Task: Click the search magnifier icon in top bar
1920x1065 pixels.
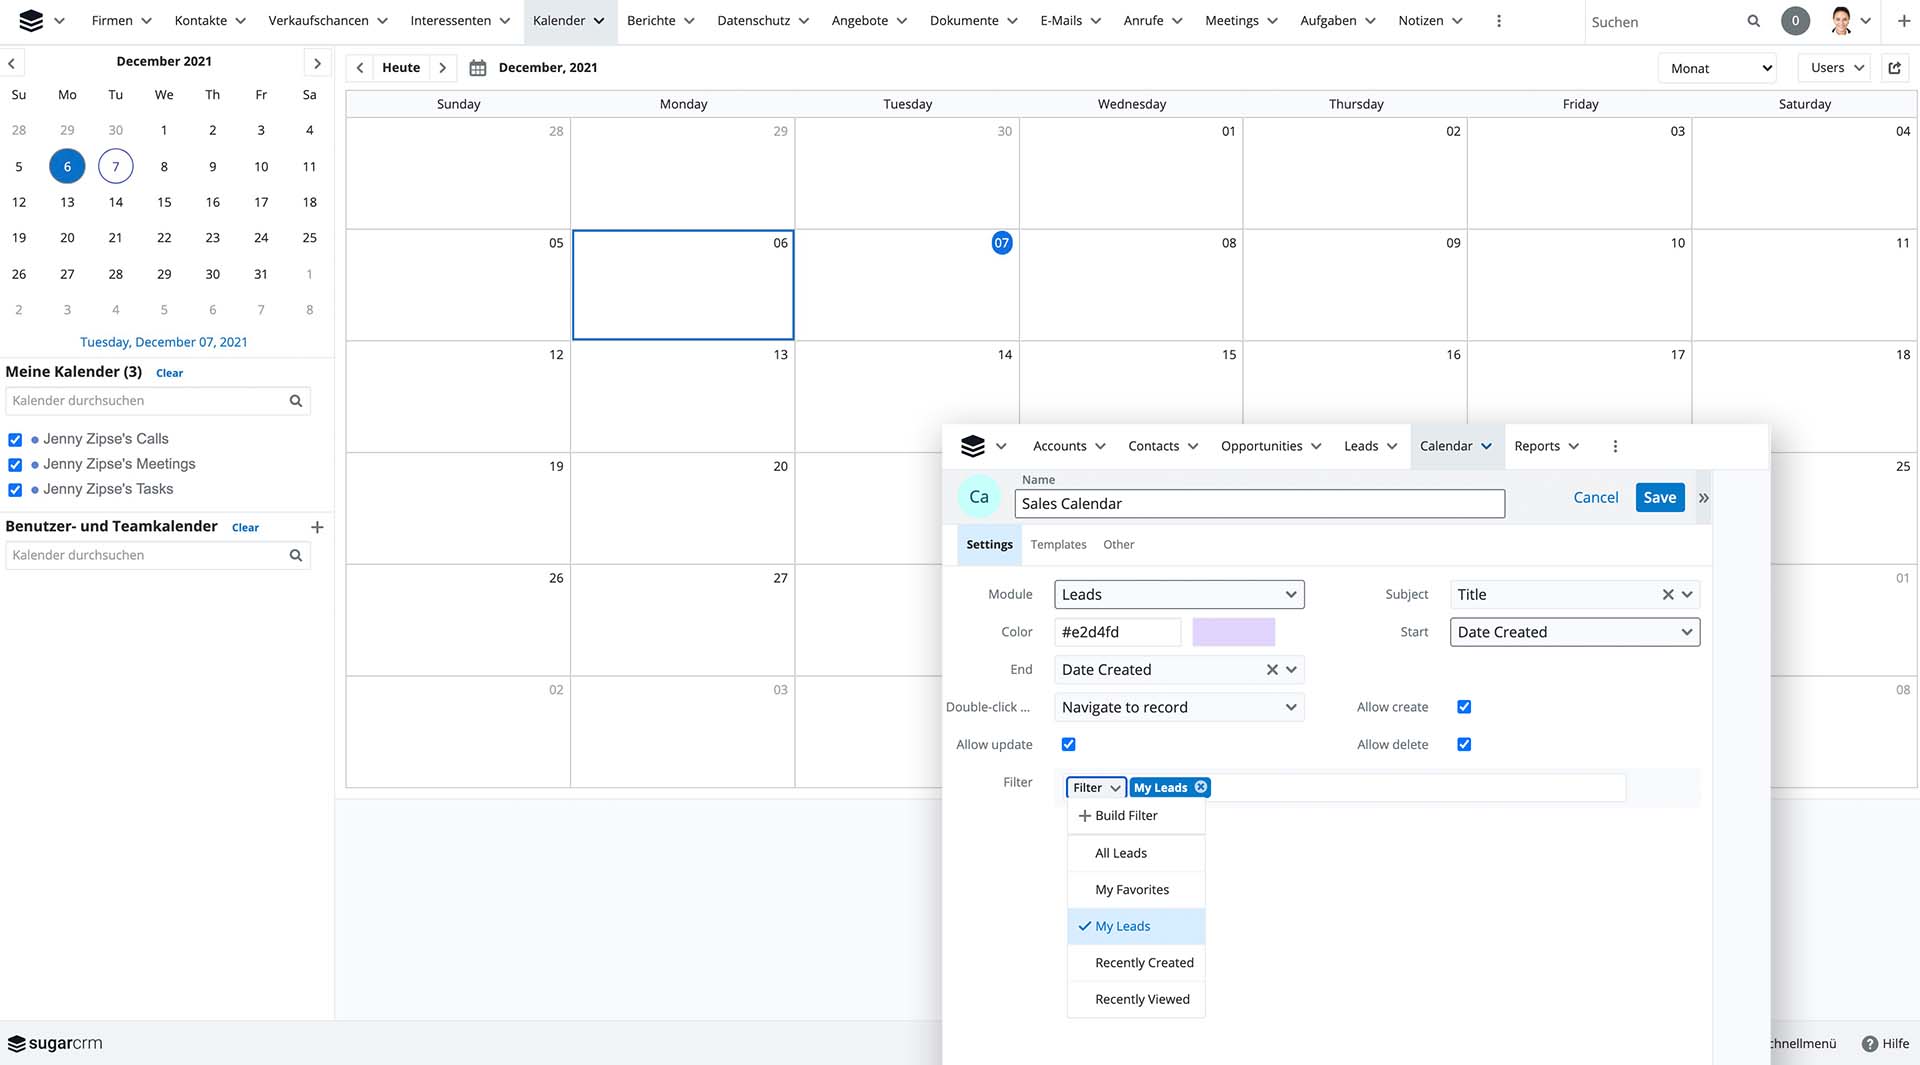Action: coord(1753,21)
